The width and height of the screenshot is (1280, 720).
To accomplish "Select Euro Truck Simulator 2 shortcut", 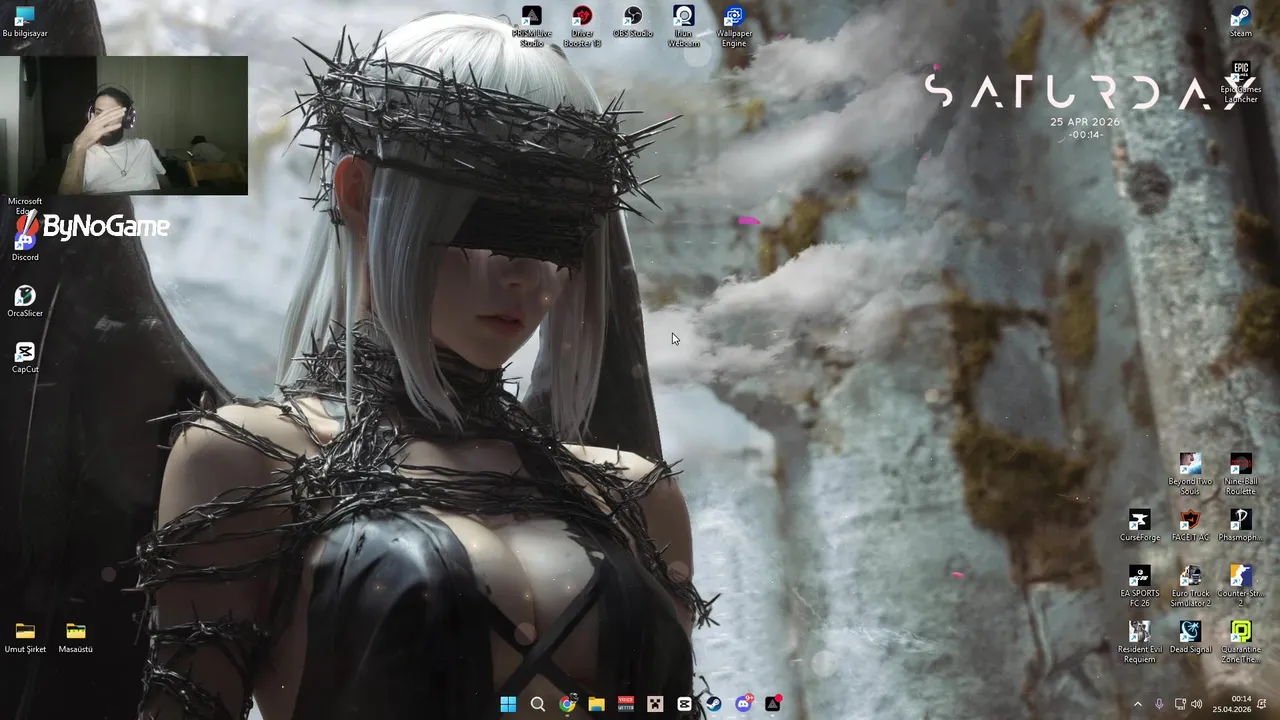I will tap(1190, 587).
